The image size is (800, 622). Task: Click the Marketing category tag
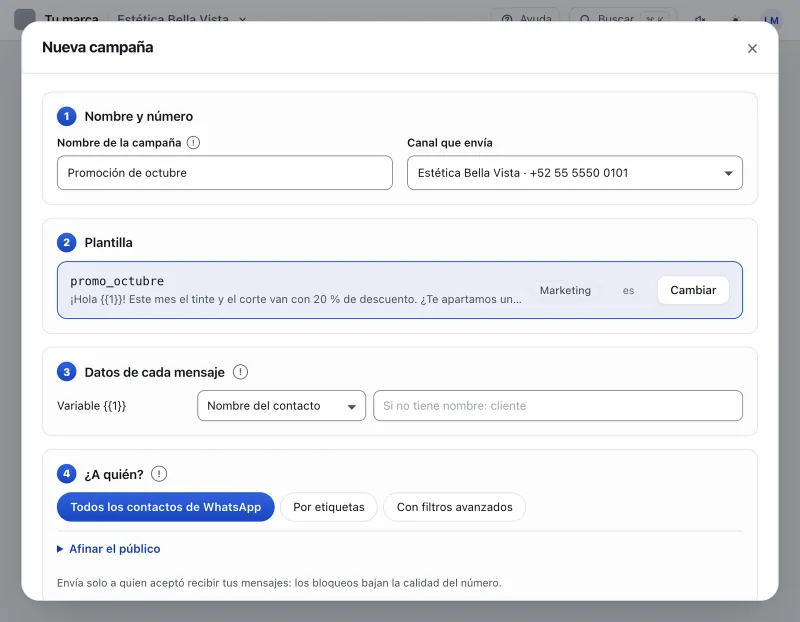(565, 290)
